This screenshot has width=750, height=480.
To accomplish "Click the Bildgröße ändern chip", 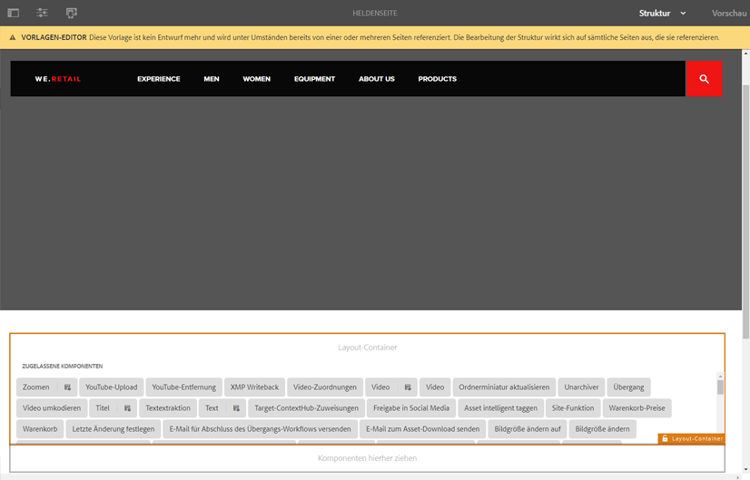I will pyautogui.click(x=602, y=429).
